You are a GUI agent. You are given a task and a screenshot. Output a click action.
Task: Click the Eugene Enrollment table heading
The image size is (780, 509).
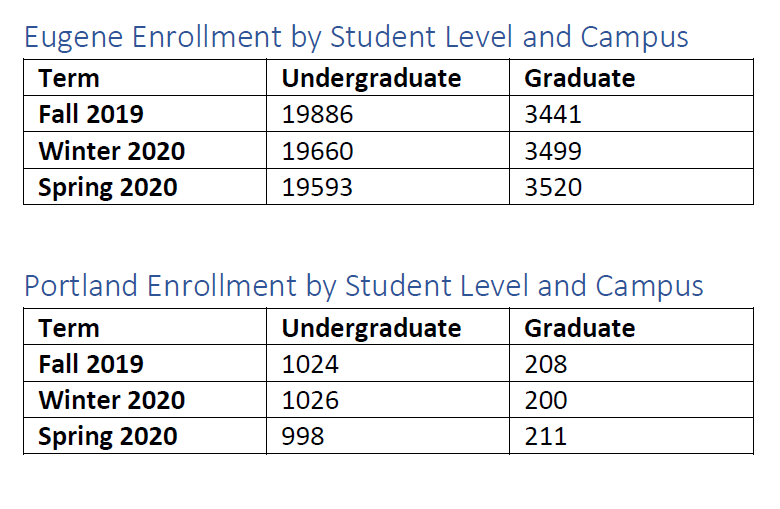coord(356,38)
